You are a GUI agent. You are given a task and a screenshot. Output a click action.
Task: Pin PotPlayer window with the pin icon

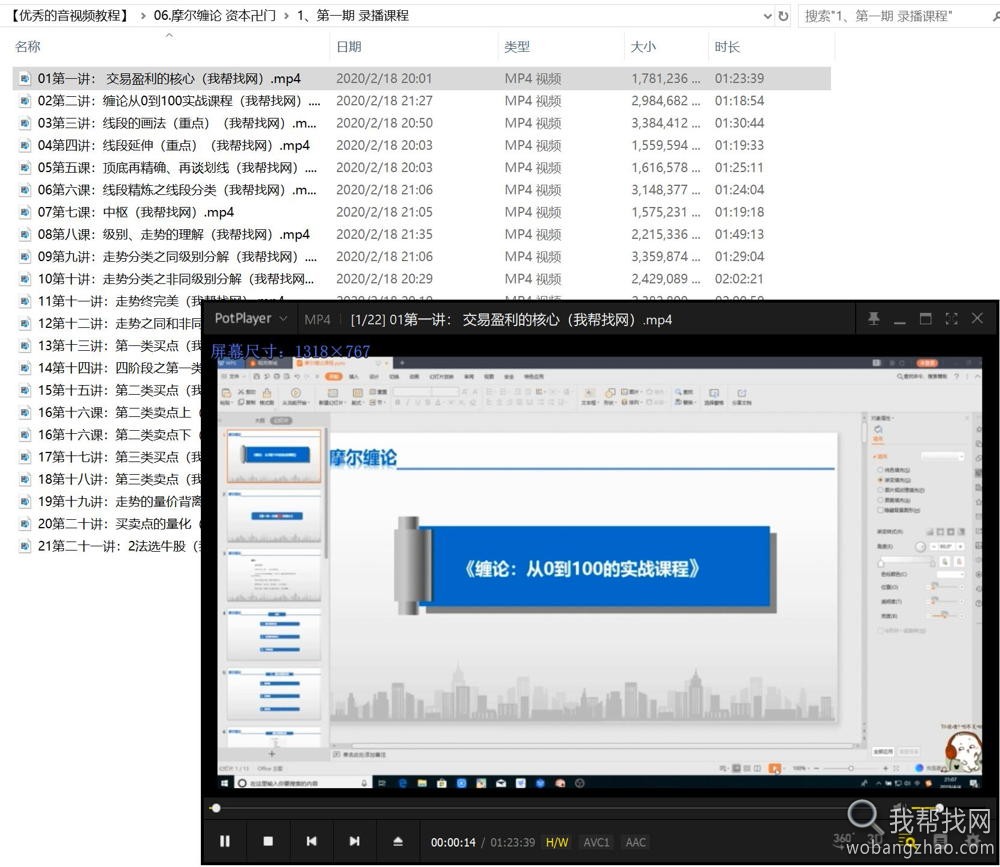tap(871, 318)
